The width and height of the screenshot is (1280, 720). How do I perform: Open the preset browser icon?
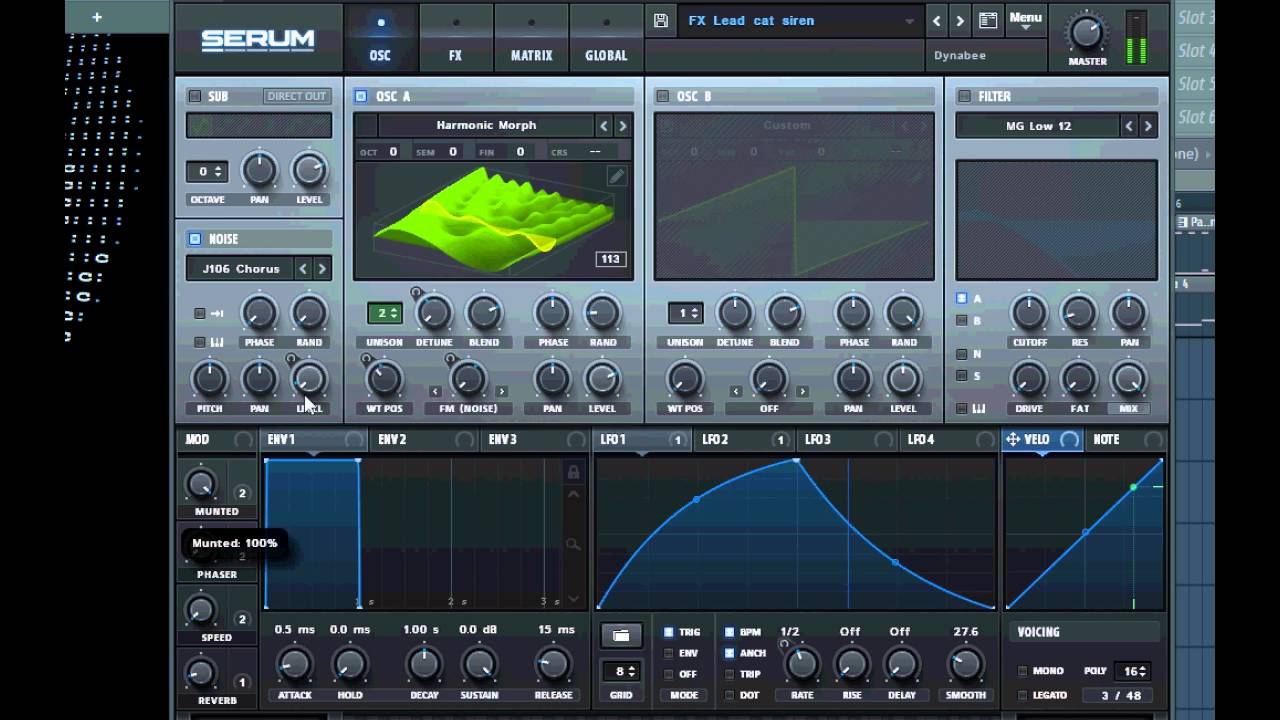click(x=988, y=20)
